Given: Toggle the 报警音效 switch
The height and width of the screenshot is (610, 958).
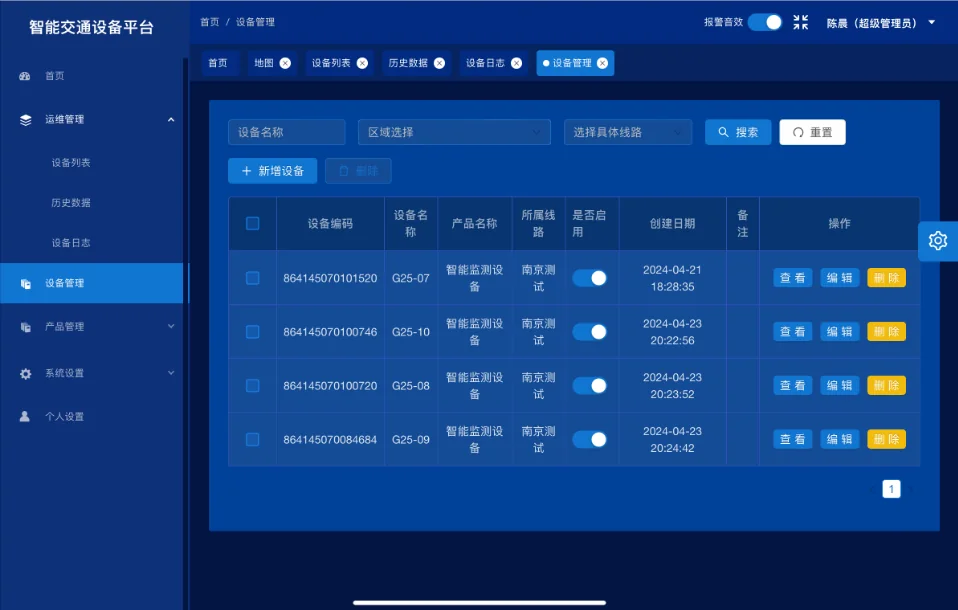Looking at the screenshot, I should (x=765, y=23).
